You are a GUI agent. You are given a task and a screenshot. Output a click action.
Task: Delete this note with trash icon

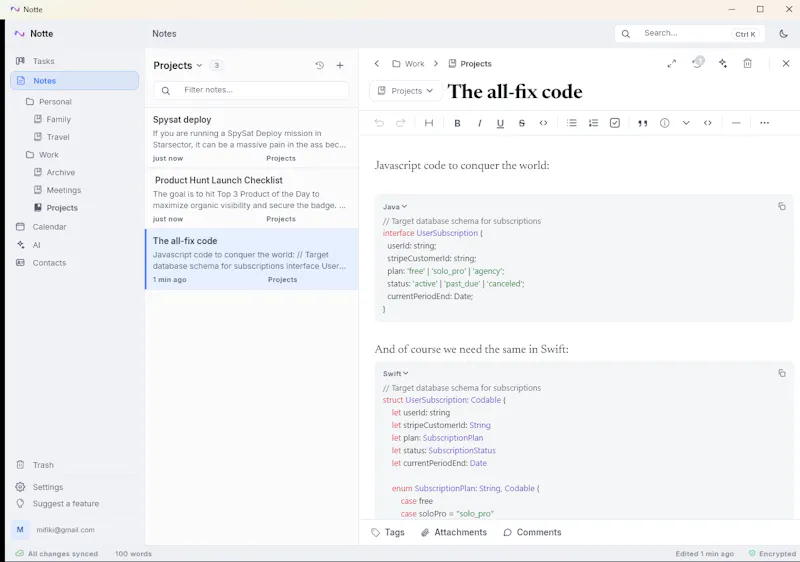point(747,63)
